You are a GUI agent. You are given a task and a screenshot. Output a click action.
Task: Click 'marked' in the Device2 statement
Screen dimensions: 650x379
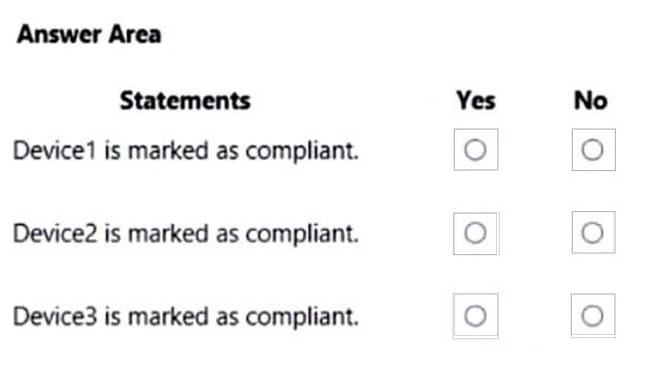(x=168, y=233)
